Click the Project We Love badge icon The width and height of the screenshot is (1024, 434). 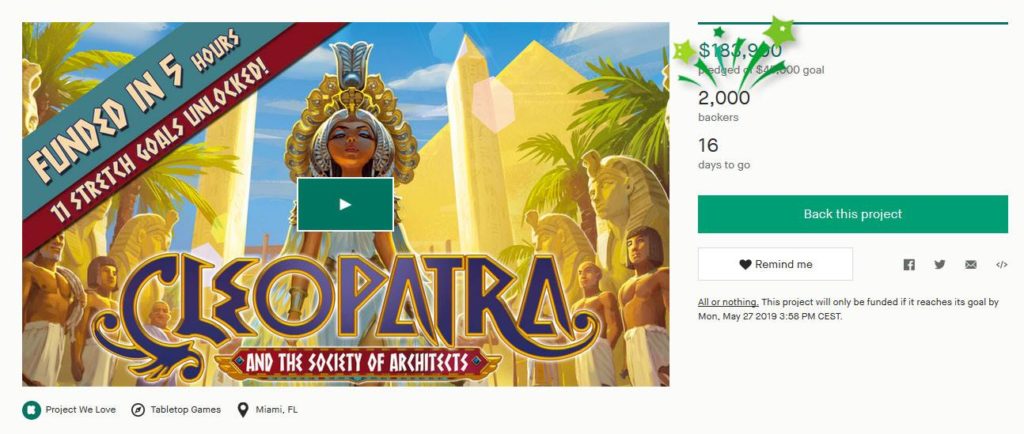pyautogui.click(x=31, y=410)
